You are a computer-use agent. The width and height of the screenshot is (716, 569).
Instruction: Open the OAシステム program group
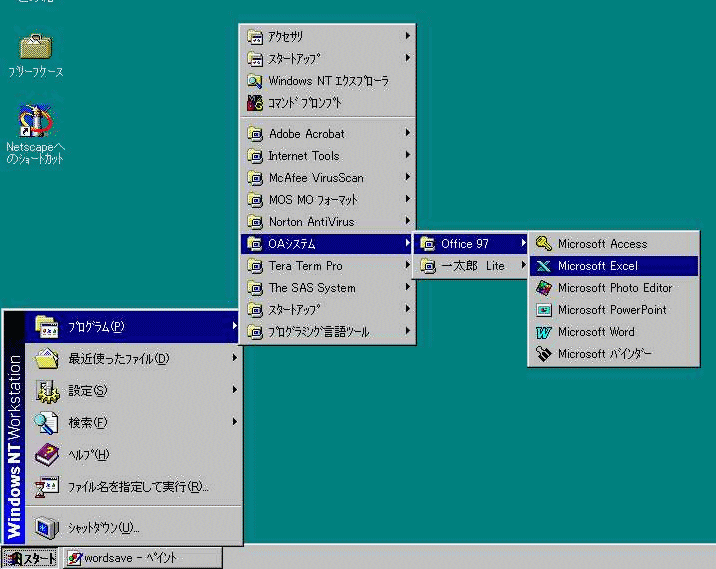click(x=327, y=244)
